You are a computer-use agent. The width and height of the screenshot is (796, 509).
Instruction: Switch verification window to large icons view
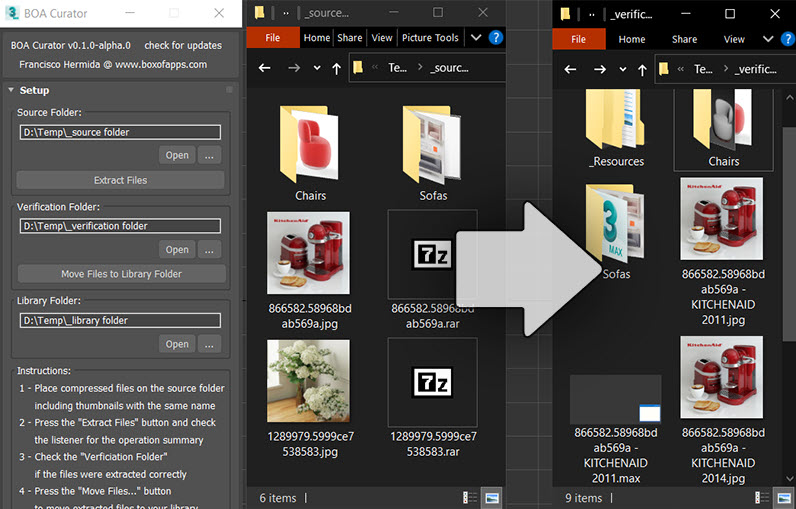coord(784,498)
